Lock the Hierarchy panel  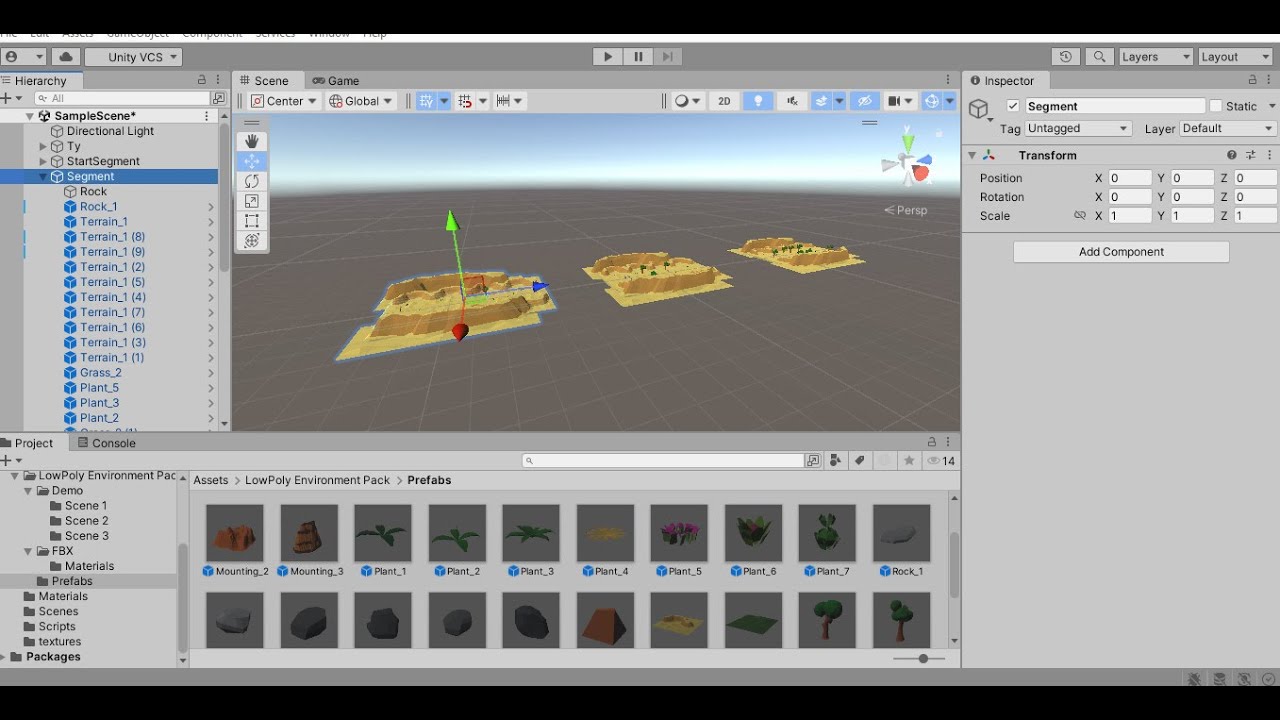tap(201, 80)
